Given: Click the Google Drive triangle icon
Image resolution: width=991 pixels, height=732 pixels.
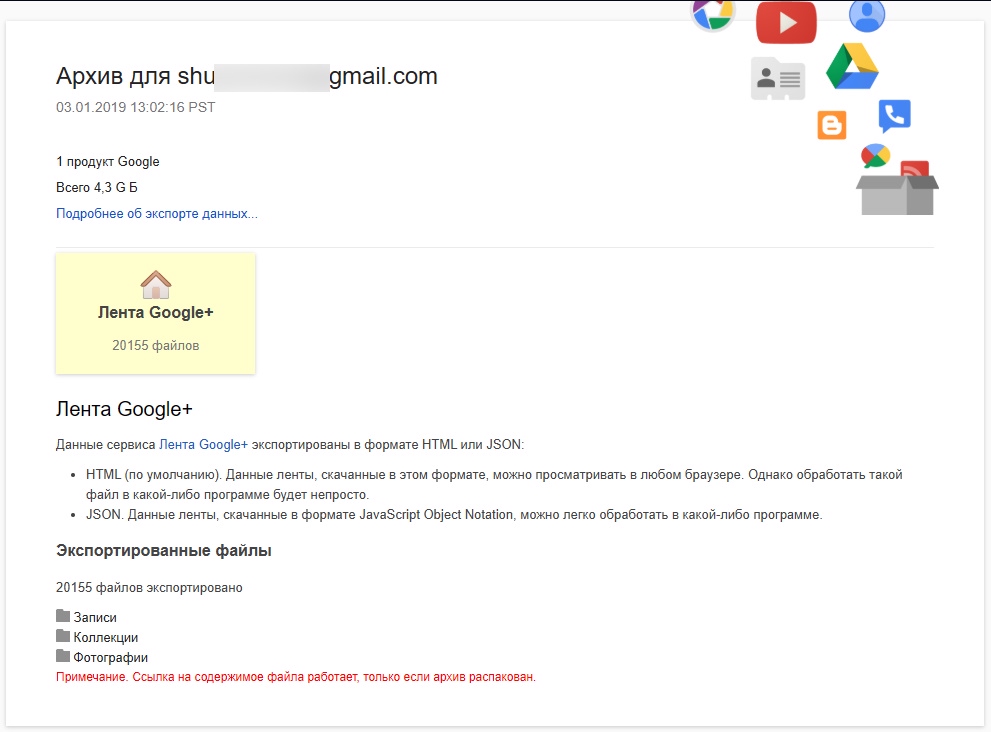Looking at the screenshot, I should (852, 69).
